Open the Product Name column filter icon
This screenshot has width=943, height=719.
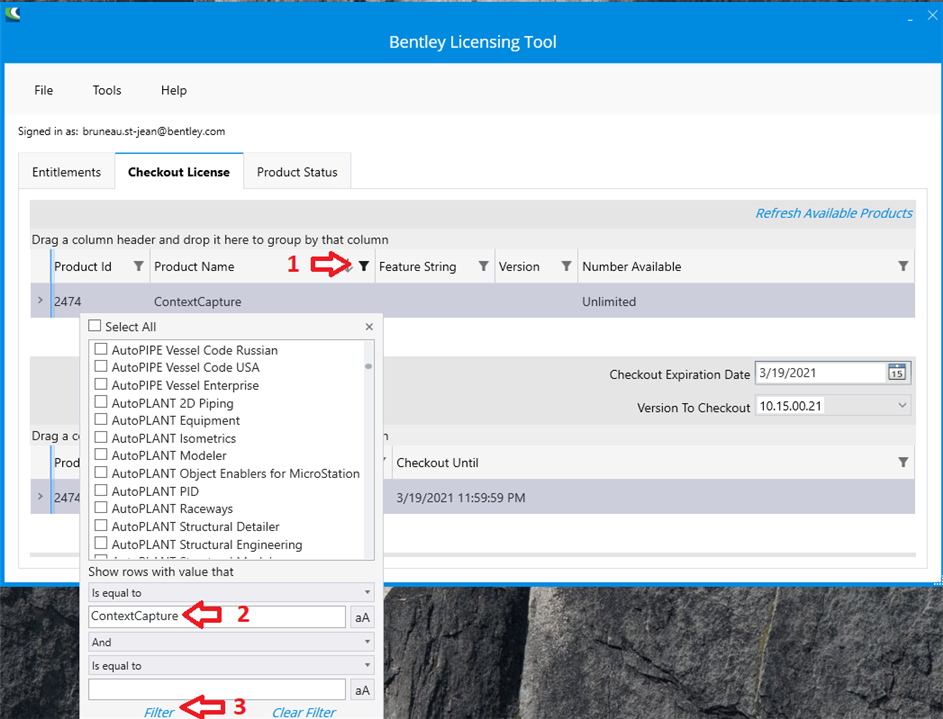[364, 266]
